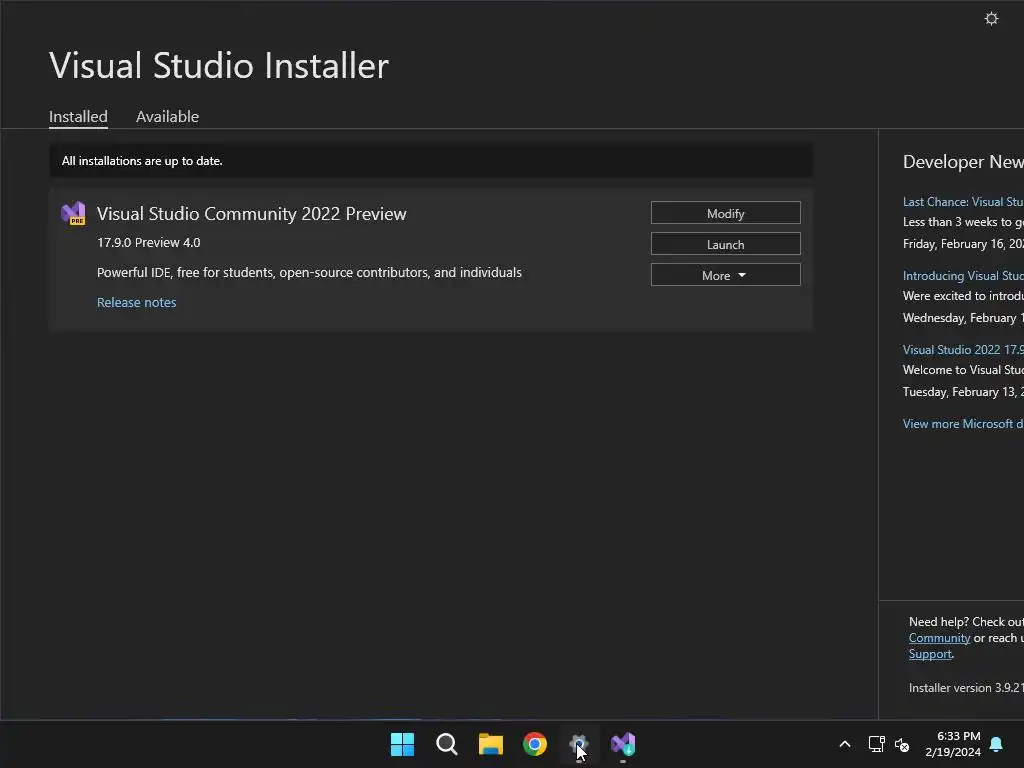Show hidden system tray icons
Image resolution: width=1024 pixels, height=768 pixels.
click(x=844, y=744)
